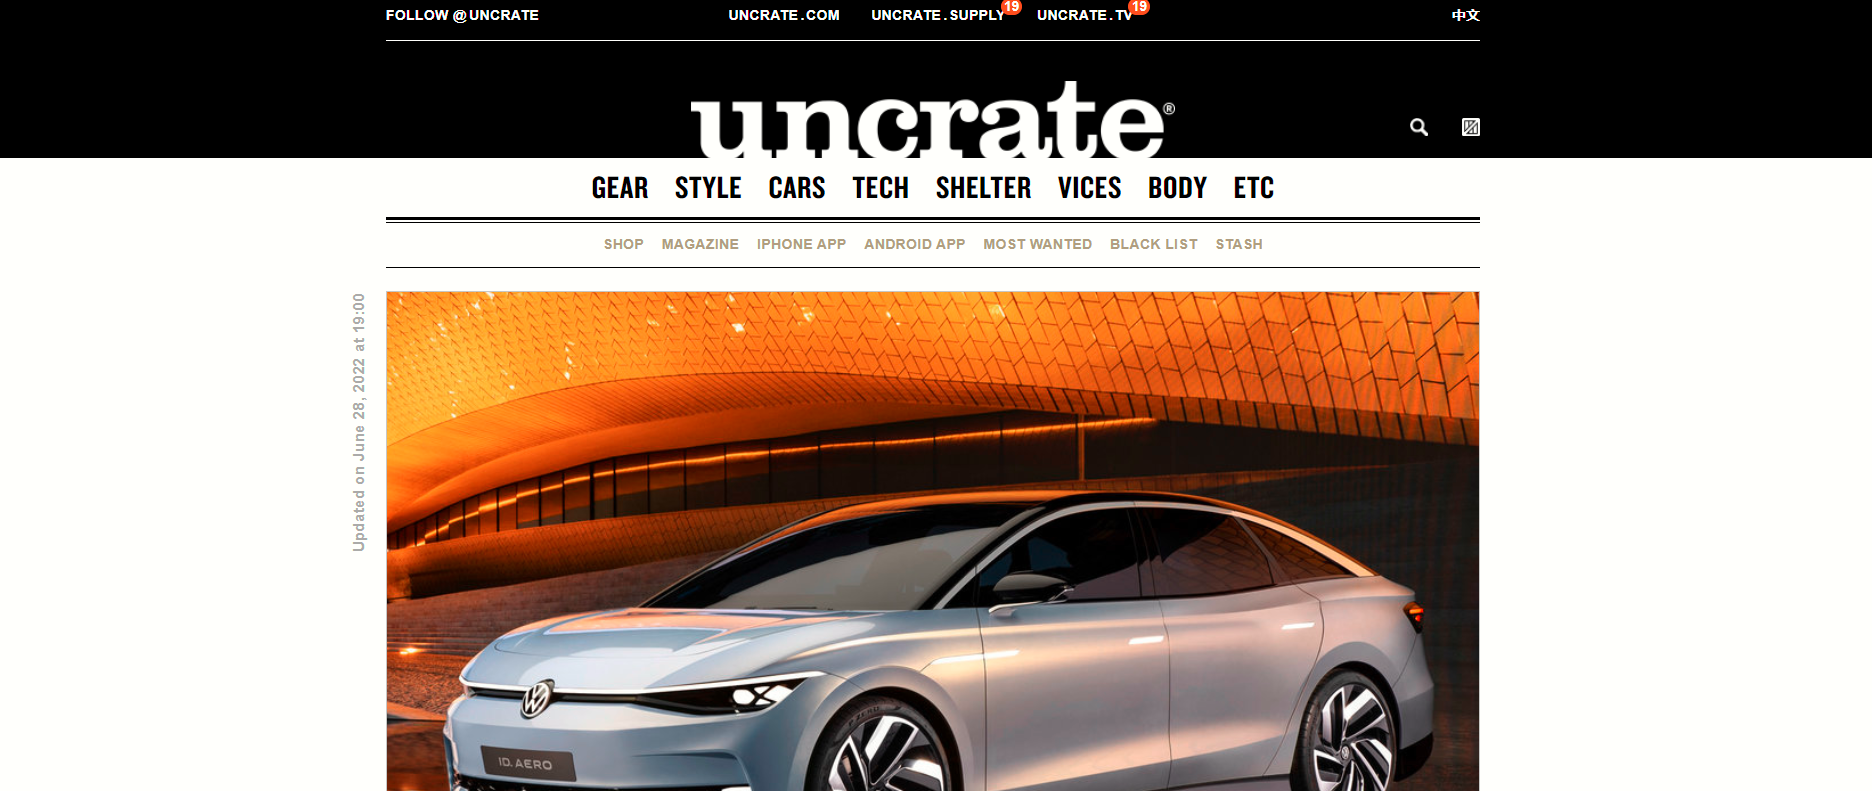The image size is (1872, 791).
Task: Follow @Uncrate link
Action: point(462,15)
